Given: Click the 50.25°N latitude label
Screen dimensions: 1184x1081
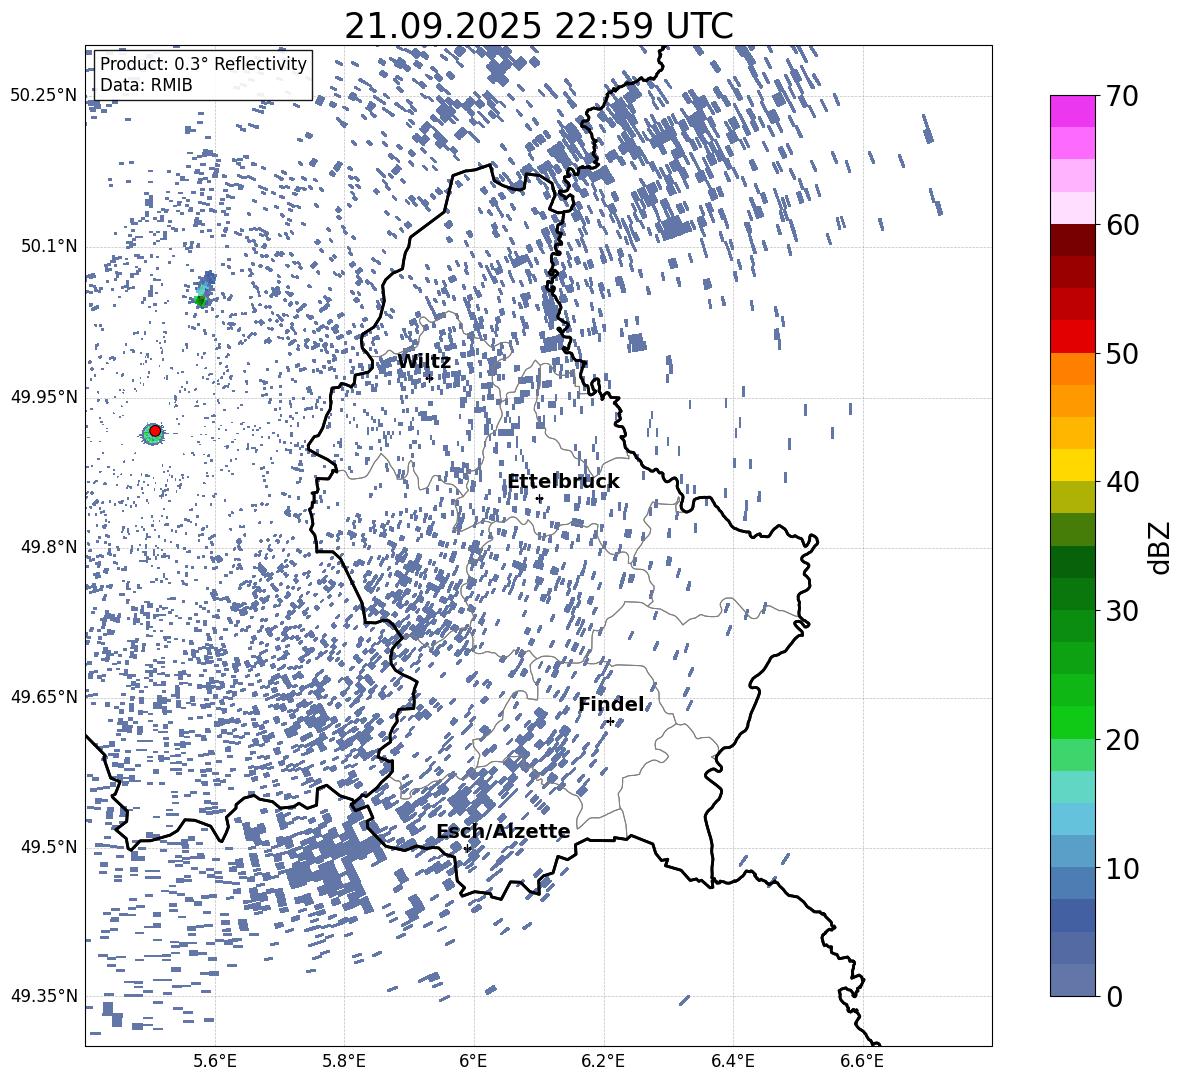Looking at the screenshot, I should coord(43,96).
